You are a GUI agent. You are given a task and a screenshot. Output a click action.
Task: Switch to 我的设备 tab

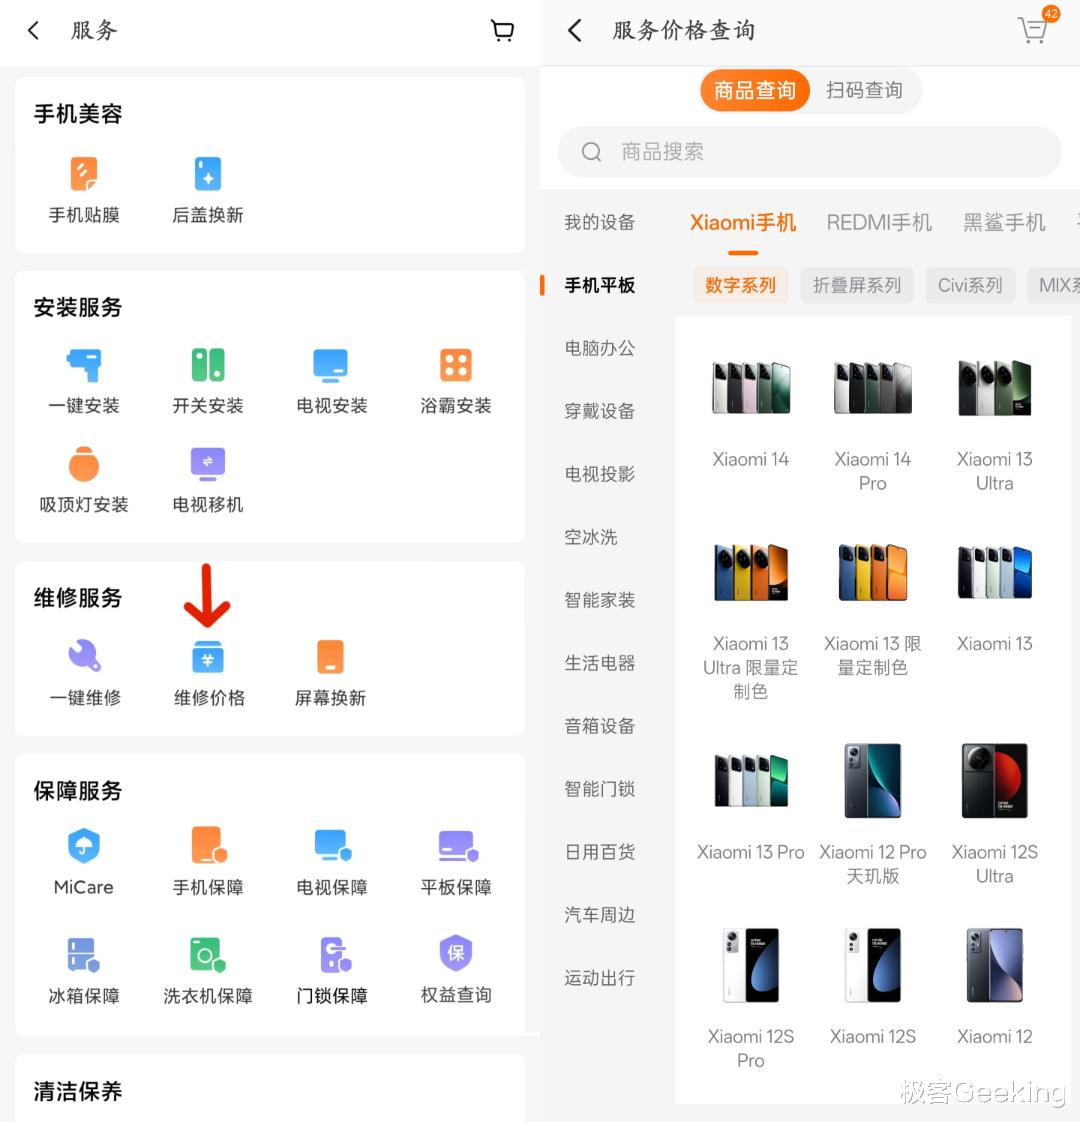click(599, 223)
